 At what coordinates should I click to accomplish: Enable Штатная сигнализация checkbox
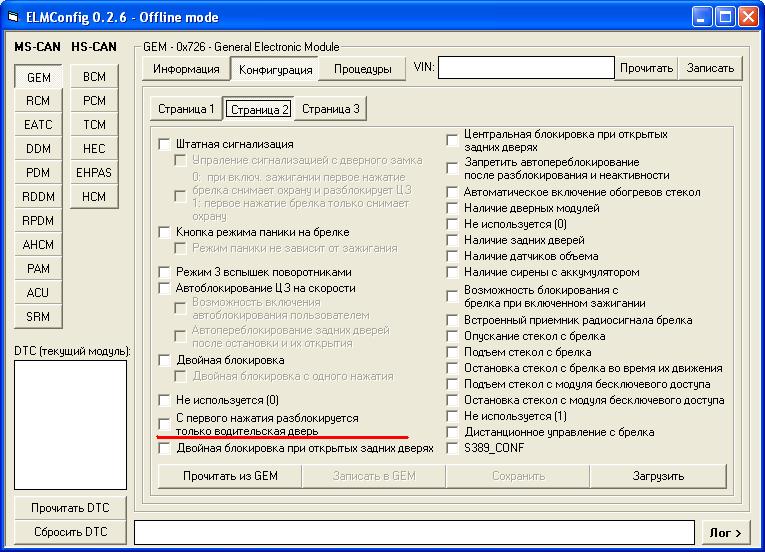pos(164,144)
